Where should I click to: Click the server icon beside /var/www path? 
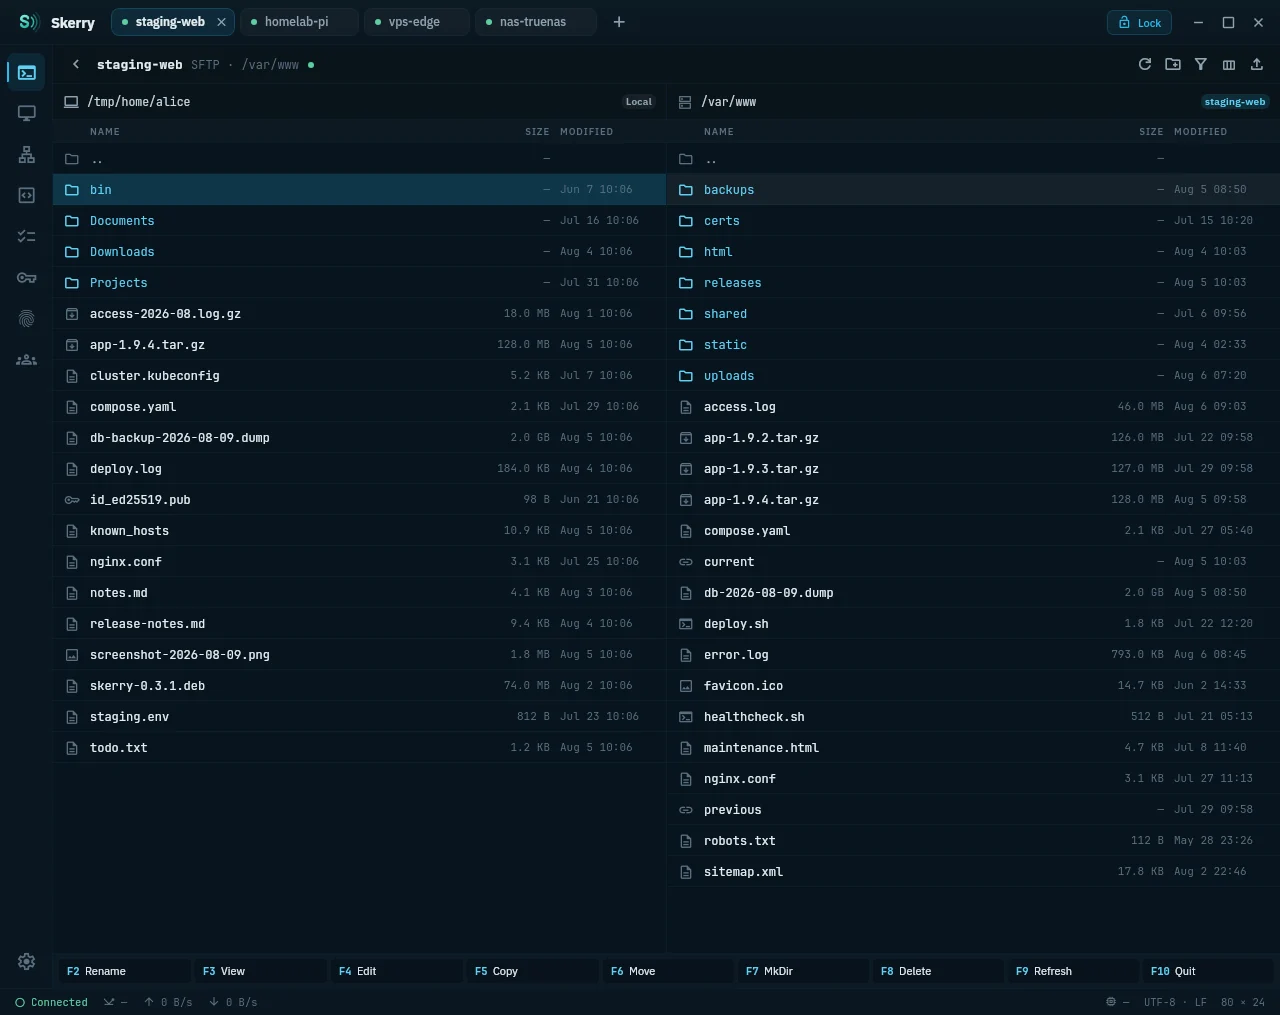point(685,102)
